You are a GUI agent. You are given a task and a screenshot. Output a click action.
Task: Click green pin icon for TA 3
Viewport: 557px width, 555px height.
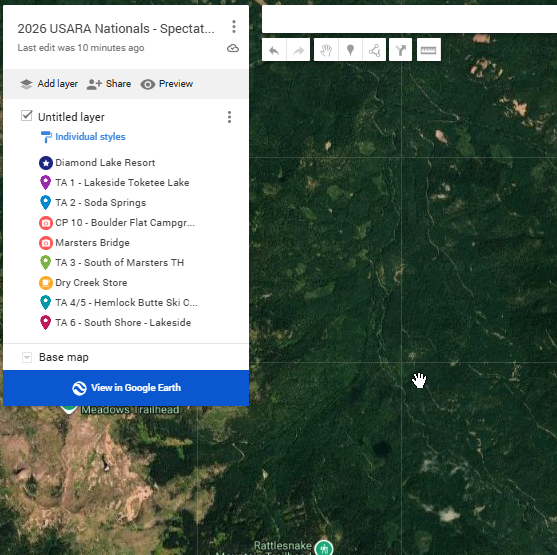[x=45, y=263]
